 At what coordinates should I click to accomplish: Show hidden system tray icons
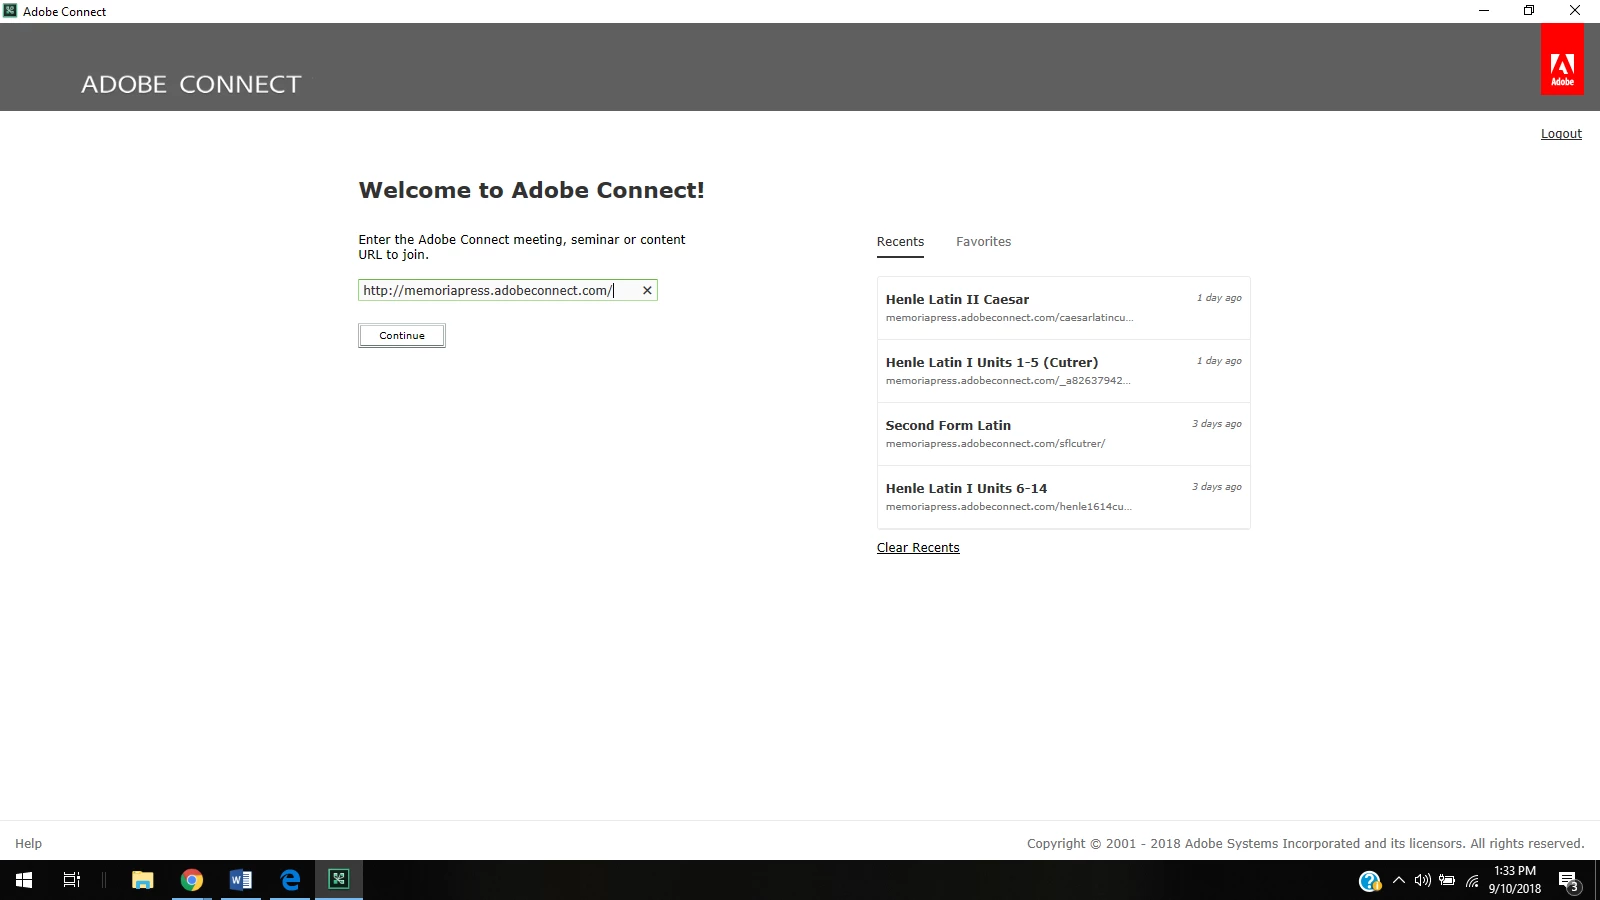[1399, 880]
